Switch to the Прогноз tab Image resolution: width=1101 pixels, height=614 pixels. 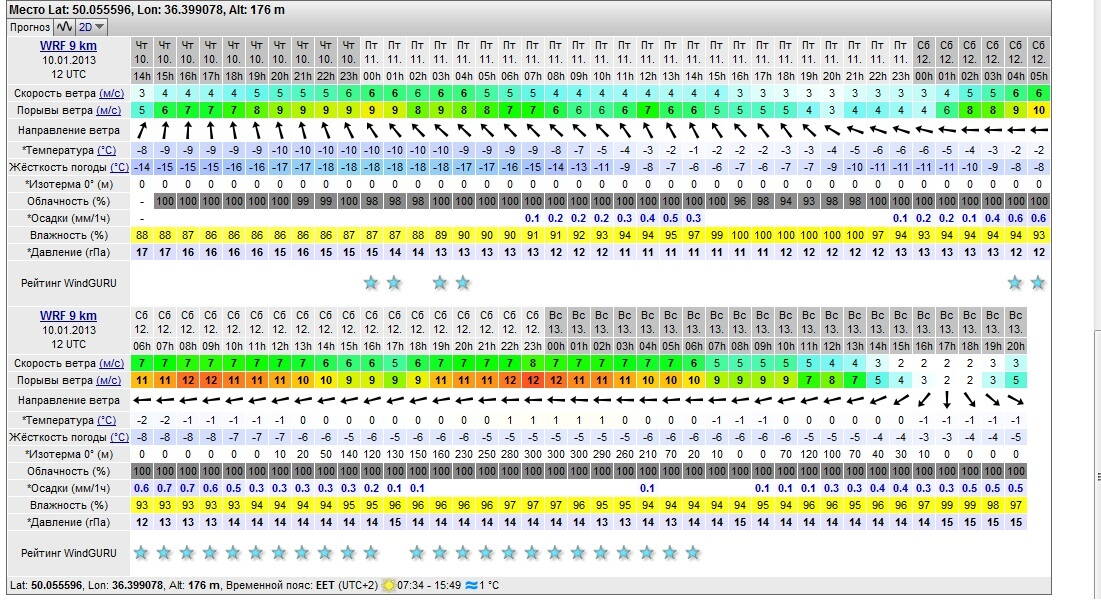point(29,26)
